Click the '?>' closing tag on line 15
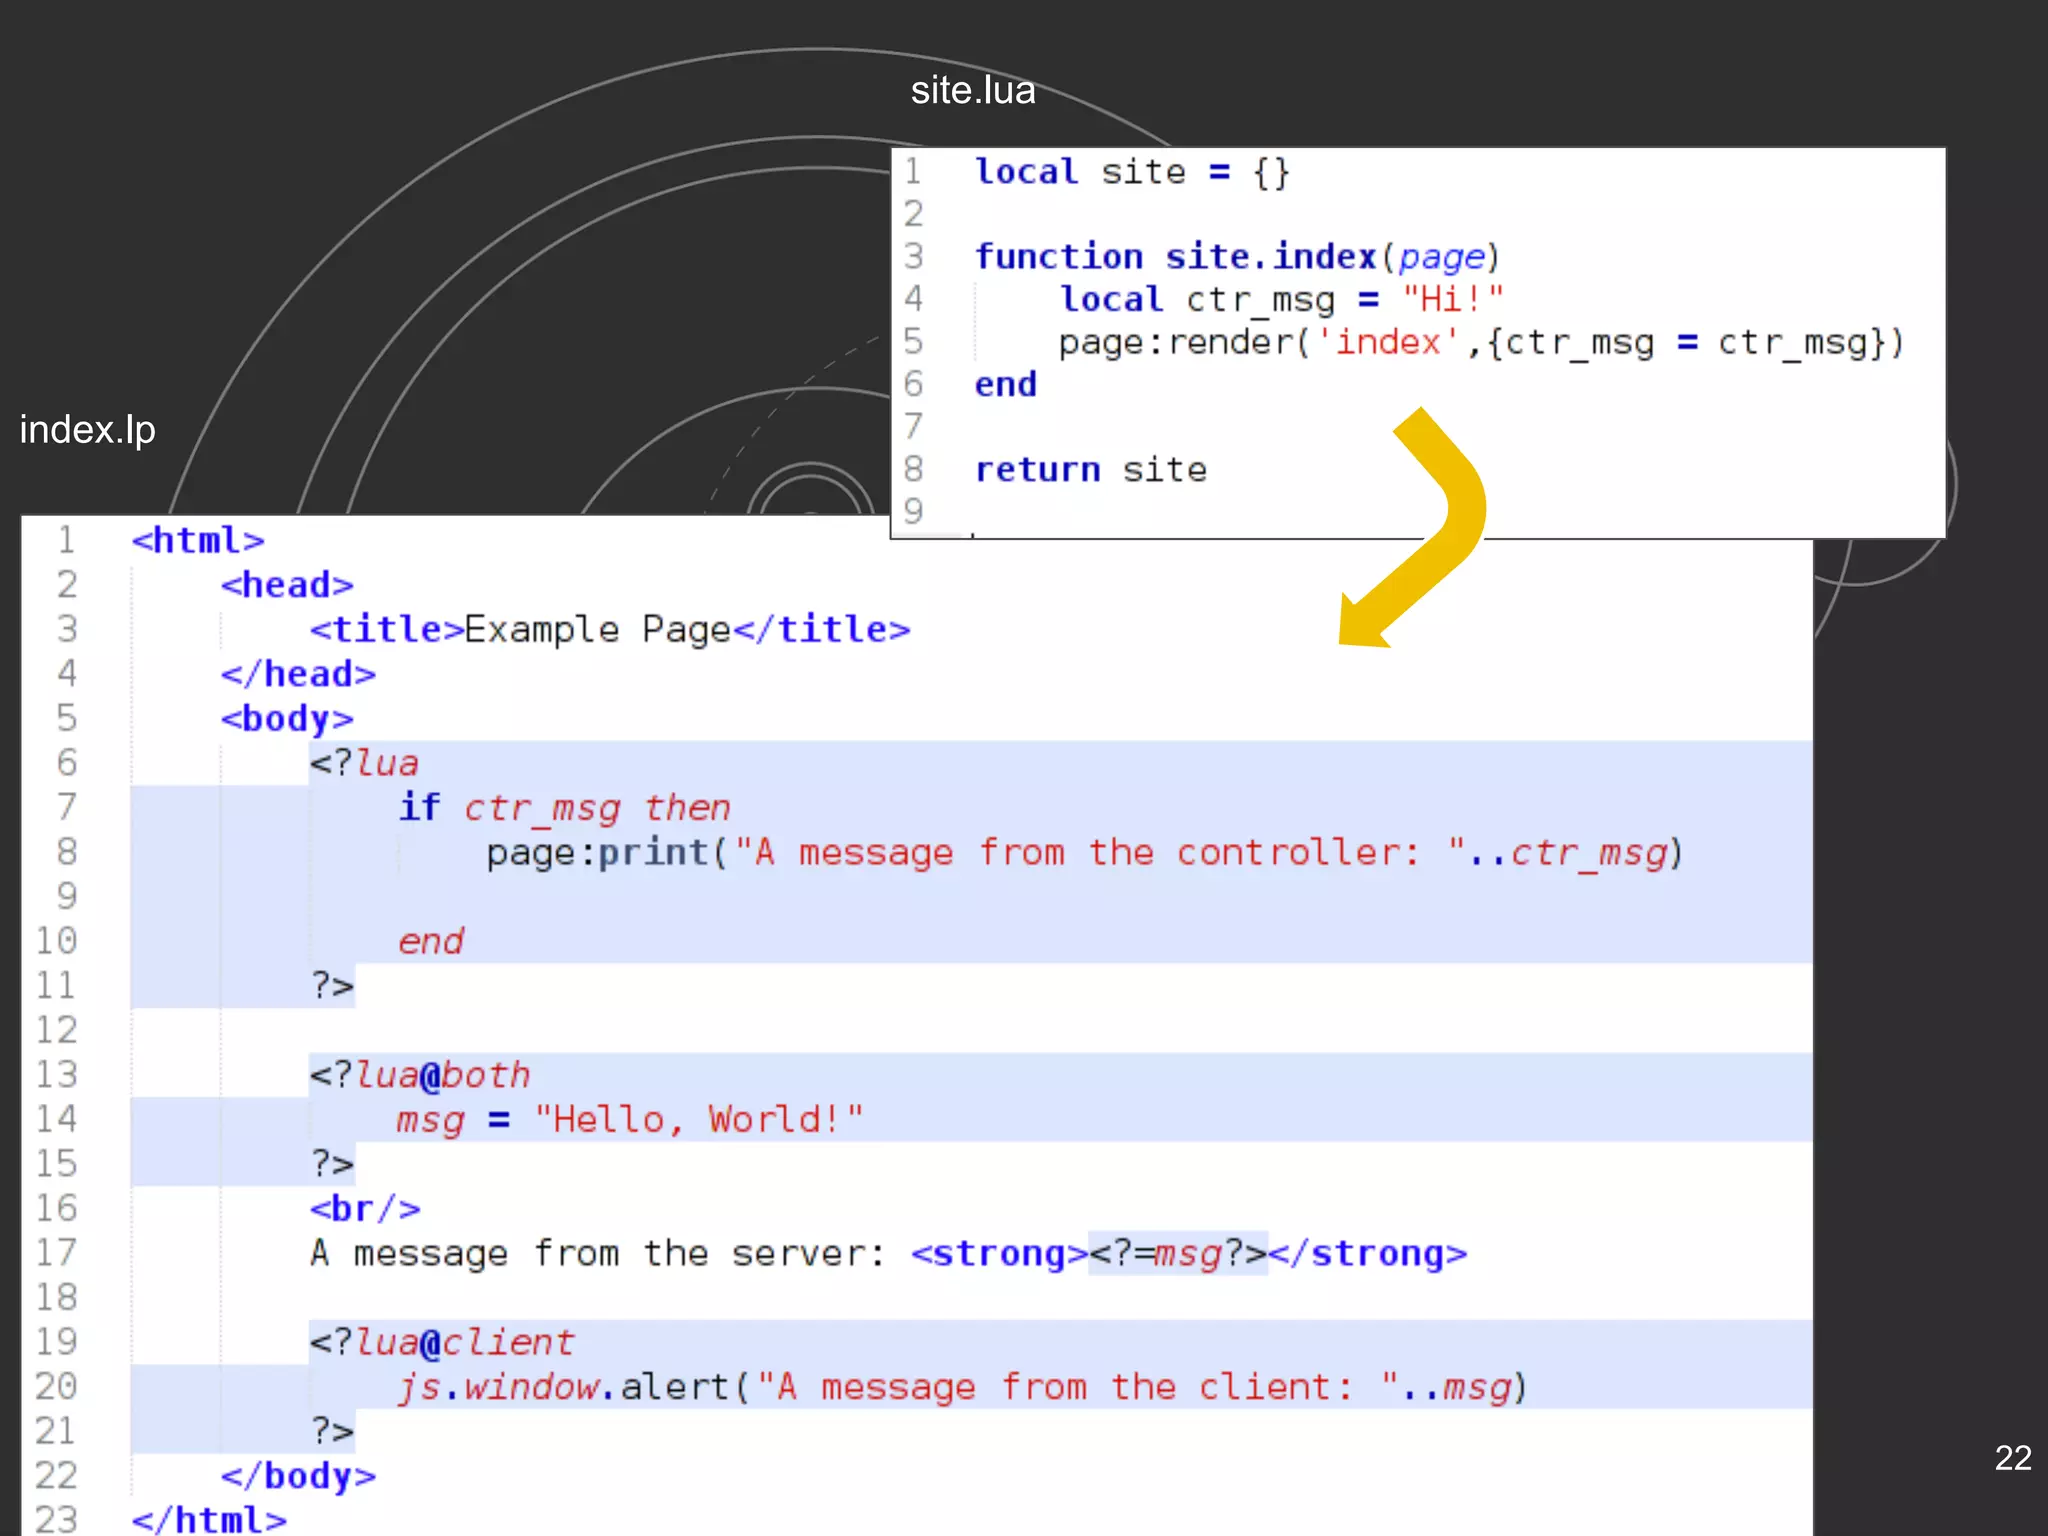This screenshot has height=1536, width=2048. pos(332,1164)
